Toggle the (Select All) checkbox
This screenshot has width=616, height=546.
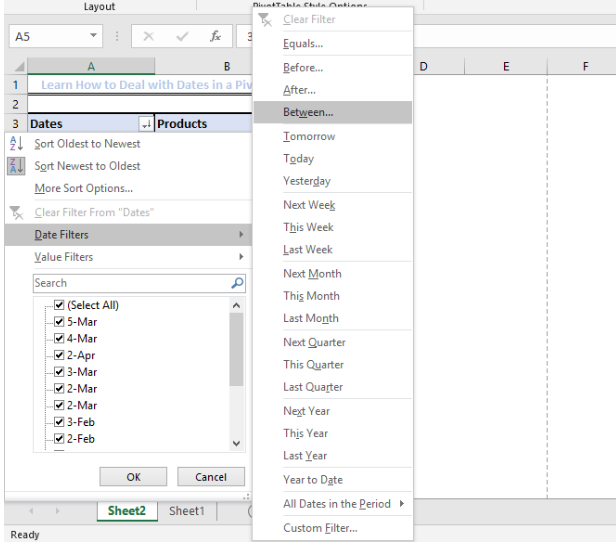point(59,305)
